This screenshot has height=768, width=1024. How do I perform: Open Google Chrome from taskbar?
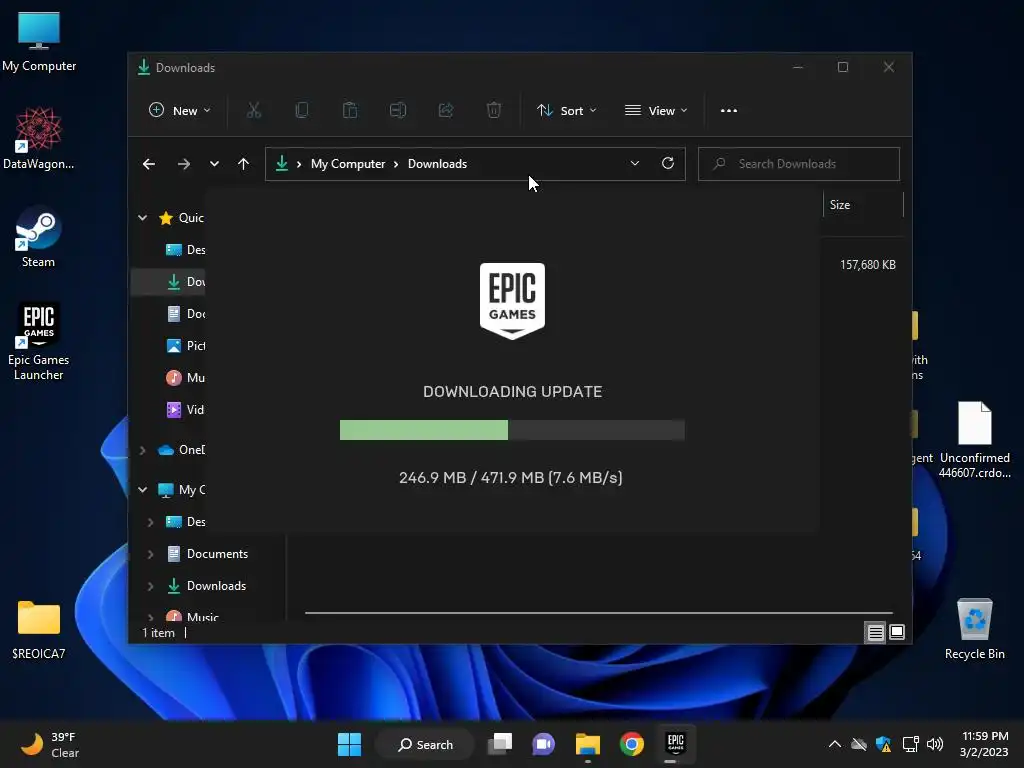(632, 744)
